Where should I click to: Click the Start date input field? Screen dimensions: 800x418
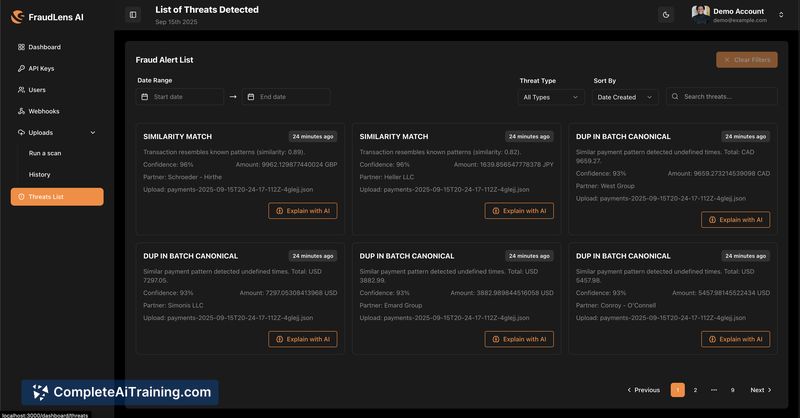coord(180,97)
